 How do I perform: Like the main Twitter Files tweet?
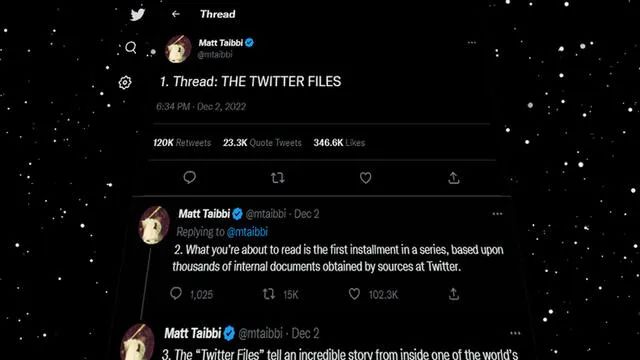click(365, 178)
